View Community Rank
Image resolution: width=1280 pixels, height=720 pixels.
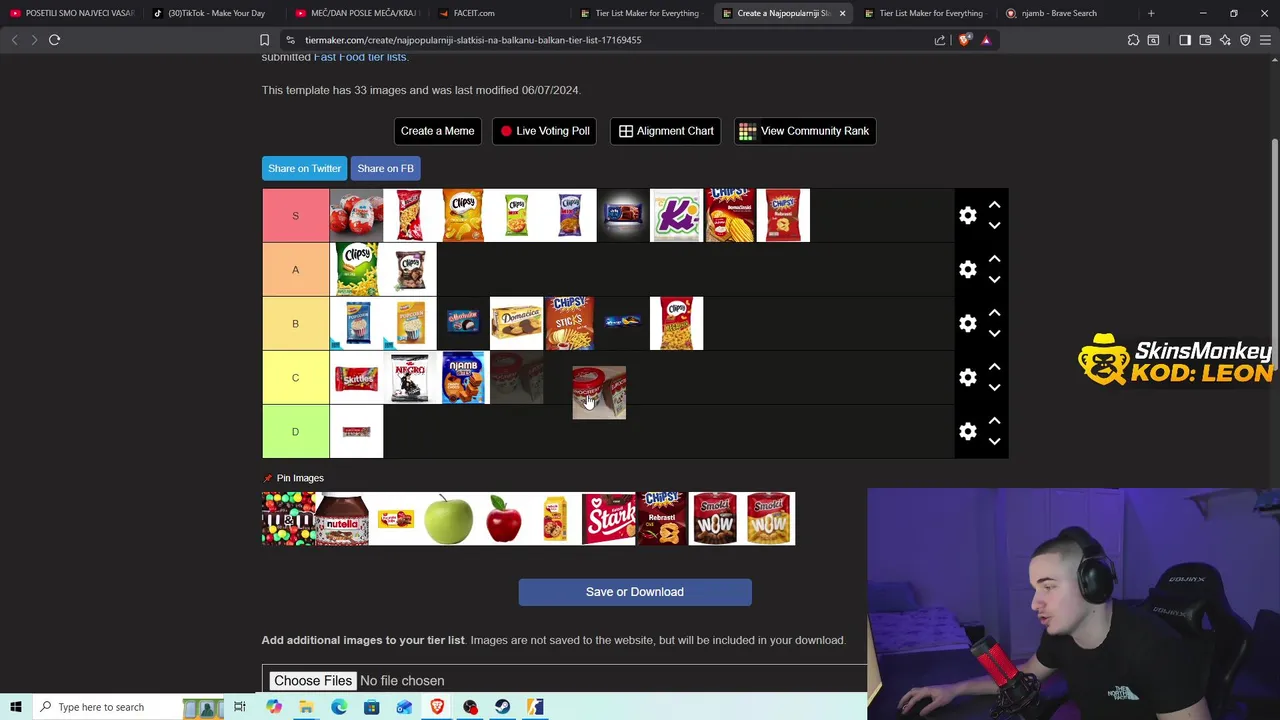805,131
